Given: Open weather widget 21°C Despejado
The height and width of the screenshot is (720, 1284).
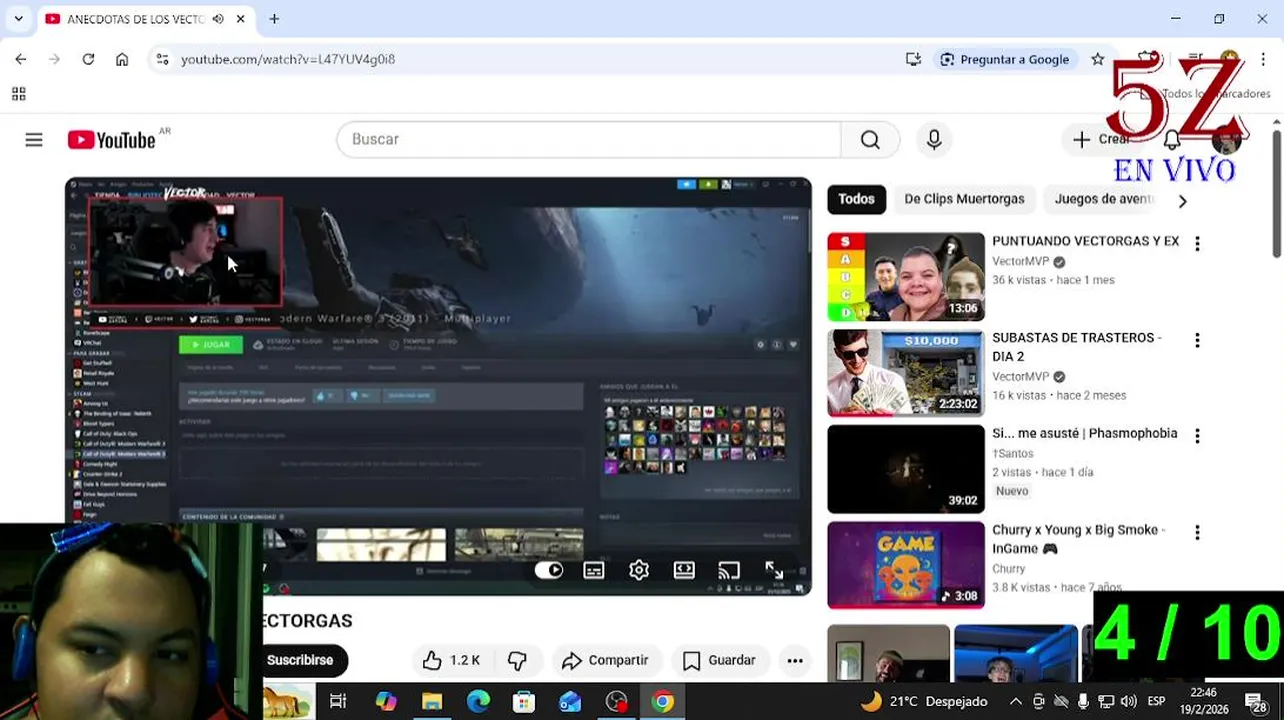Looking at the screenshot, I should pos(925,702).
